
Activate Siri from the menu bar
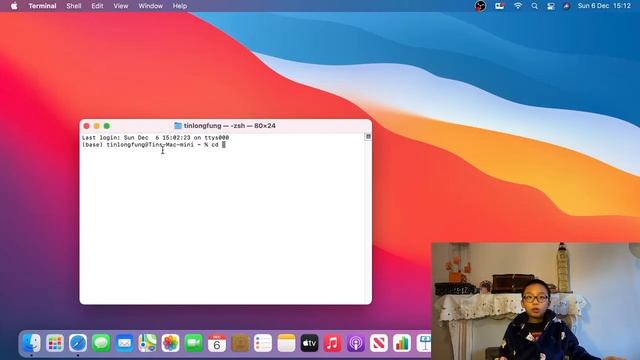566,6
